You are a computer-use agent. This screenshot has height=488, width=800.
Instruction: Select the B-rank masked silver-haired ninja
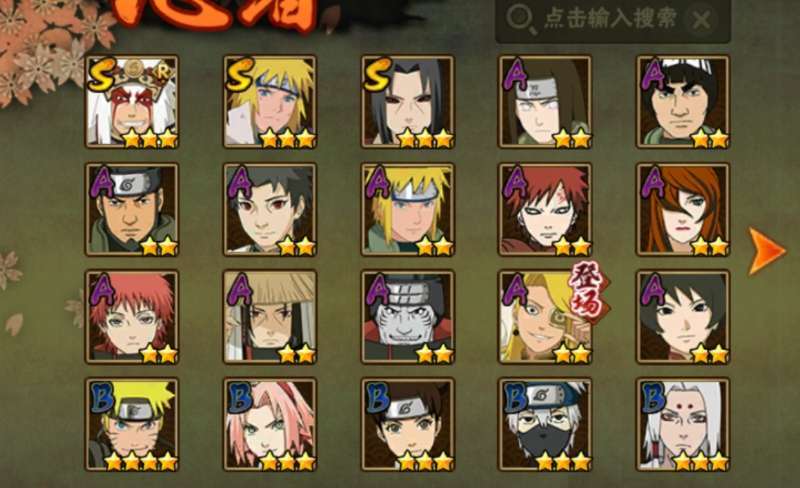pos(545,425)
